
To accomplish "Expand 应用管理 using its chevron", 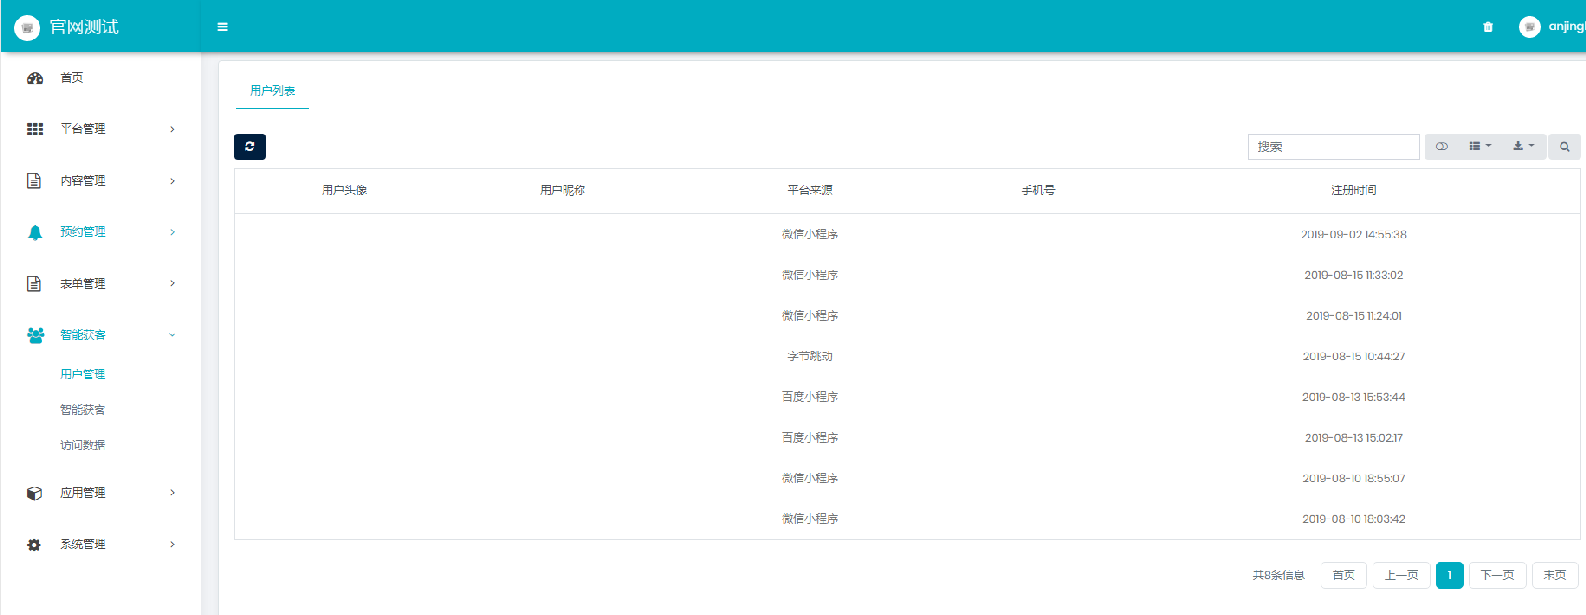I will point(172,493).
